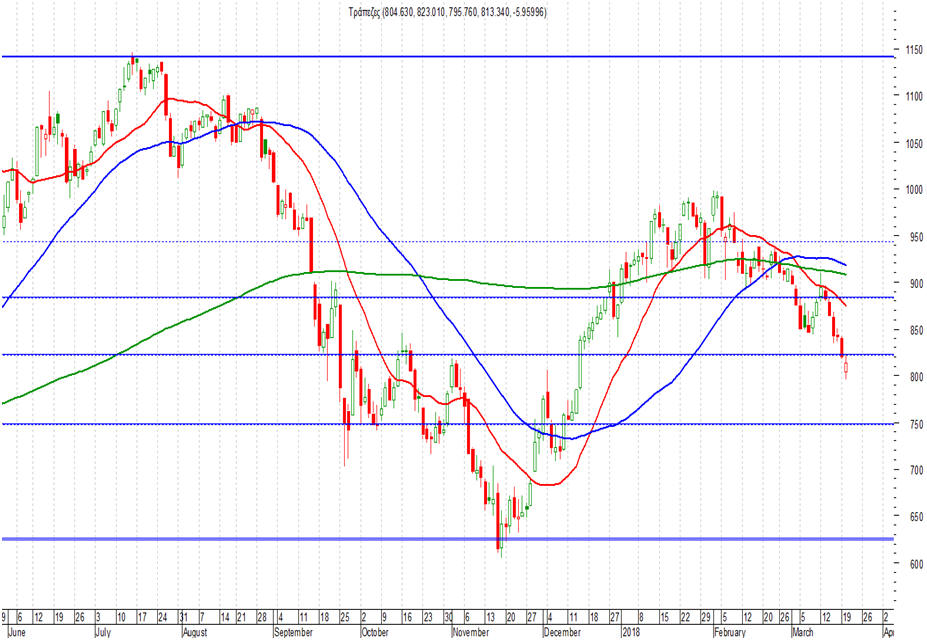Select the last hollow candlestick at far right

click(846, 368)
